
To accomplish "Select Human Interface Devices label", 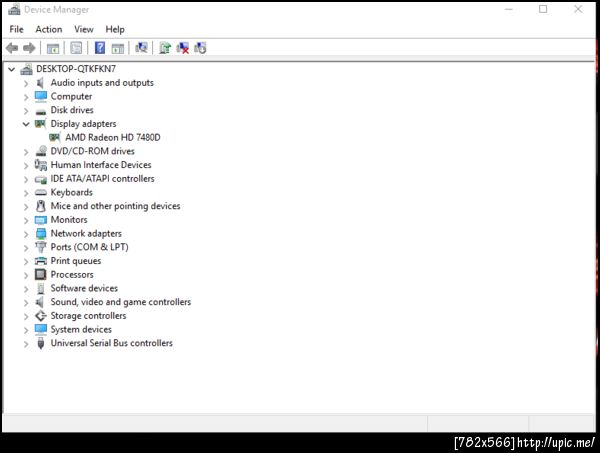I will point(101,165).
